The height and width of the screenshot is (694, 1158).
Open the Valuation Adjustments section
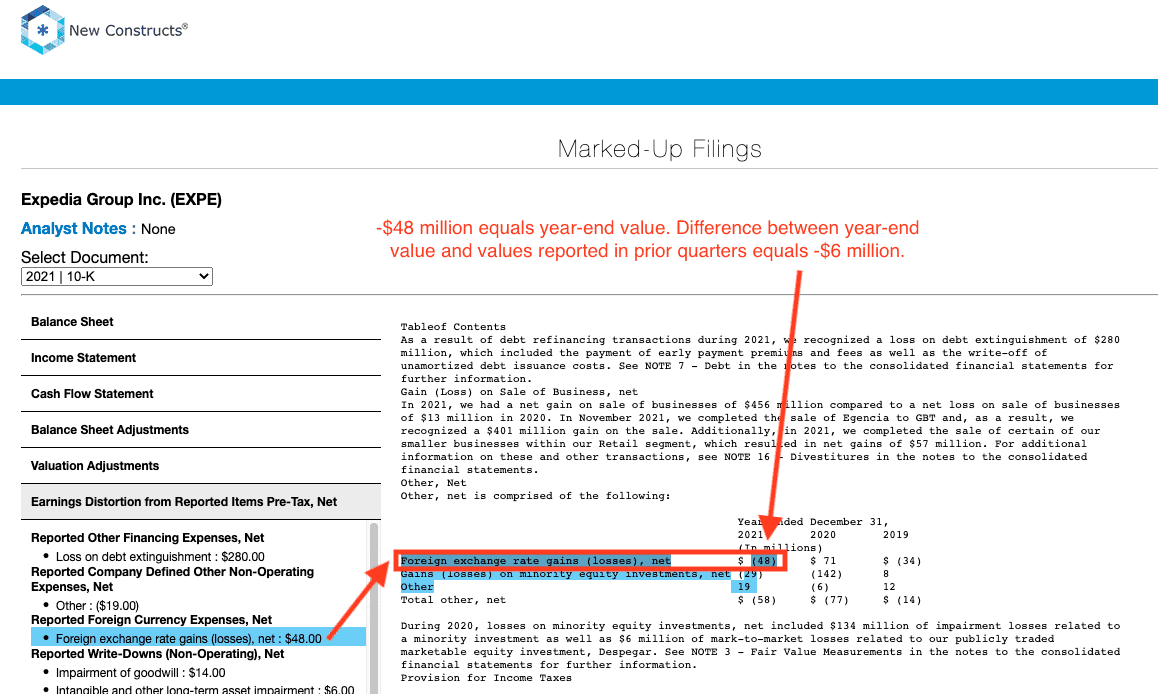(x=95, y=466)
